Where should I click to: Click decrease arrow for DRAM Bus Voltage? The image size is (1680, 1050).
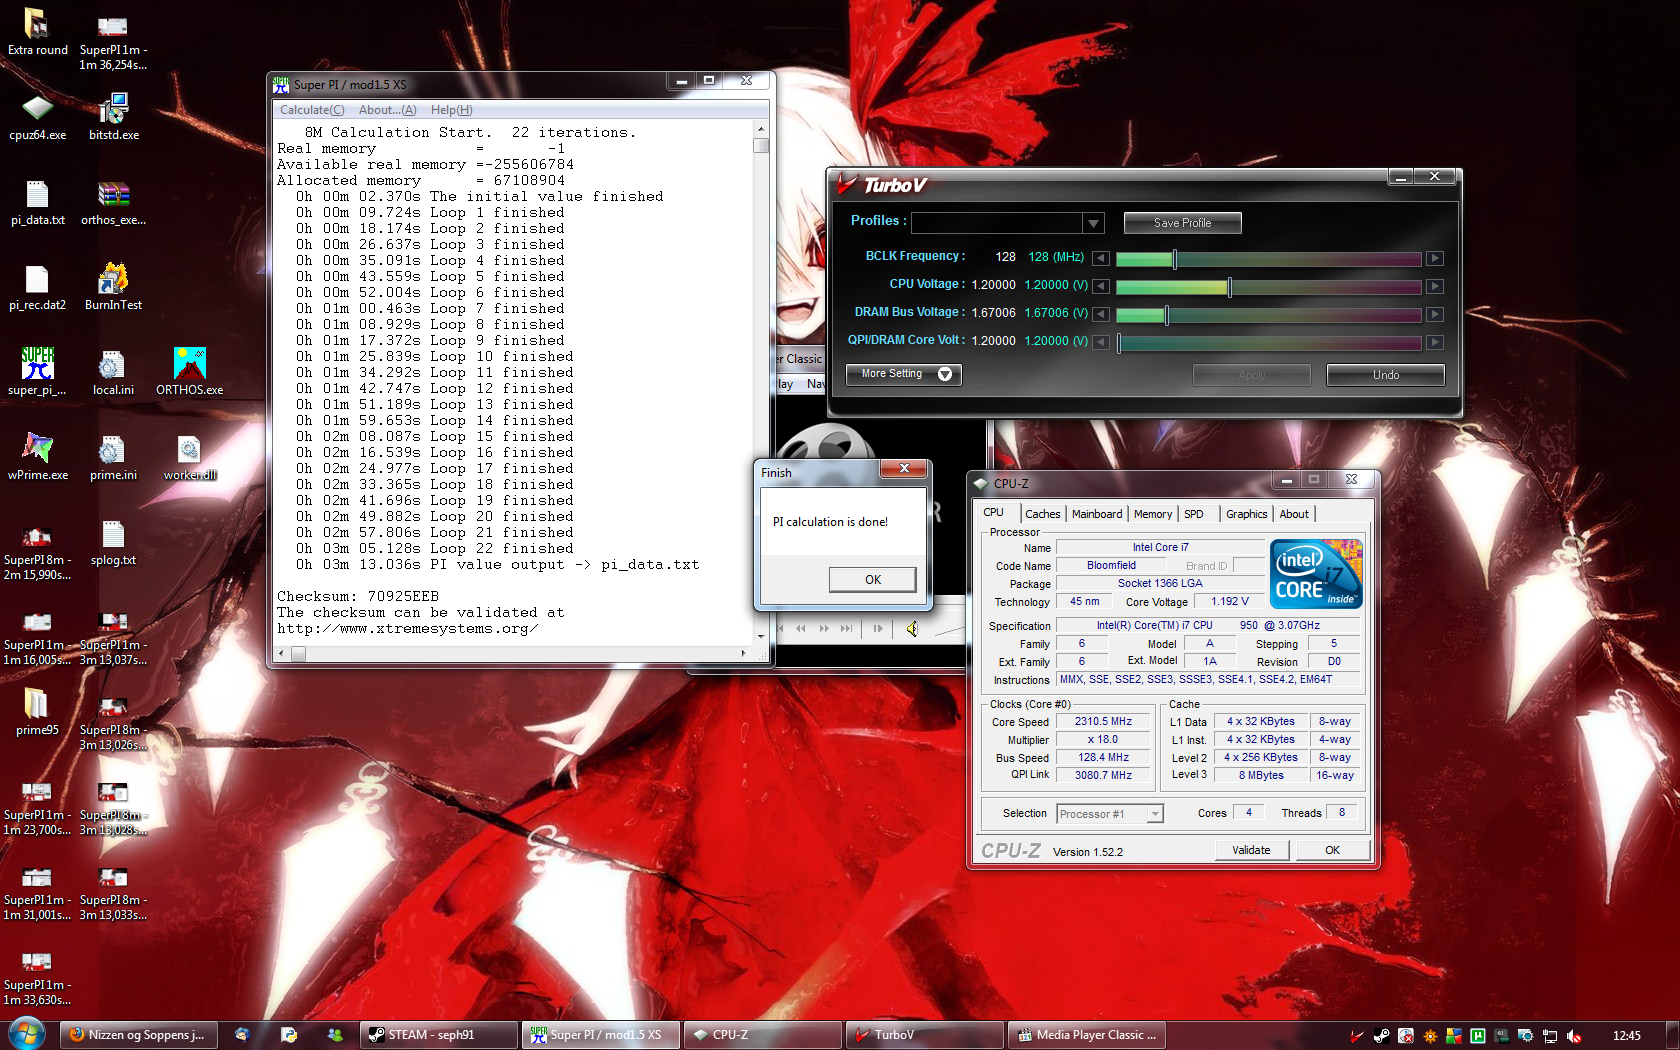pos(1100,314)
